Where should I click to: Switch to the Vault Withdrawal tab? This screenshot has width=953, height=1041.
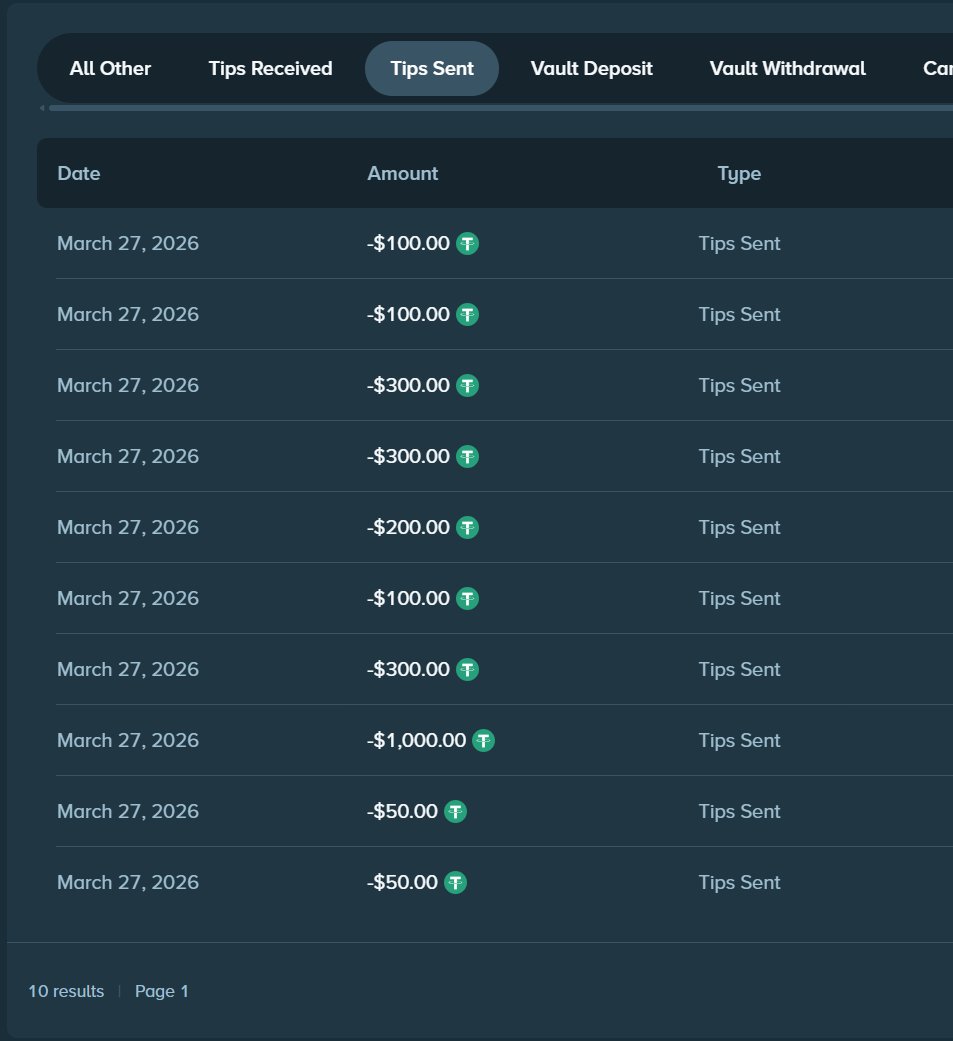(x=788, y=68)
